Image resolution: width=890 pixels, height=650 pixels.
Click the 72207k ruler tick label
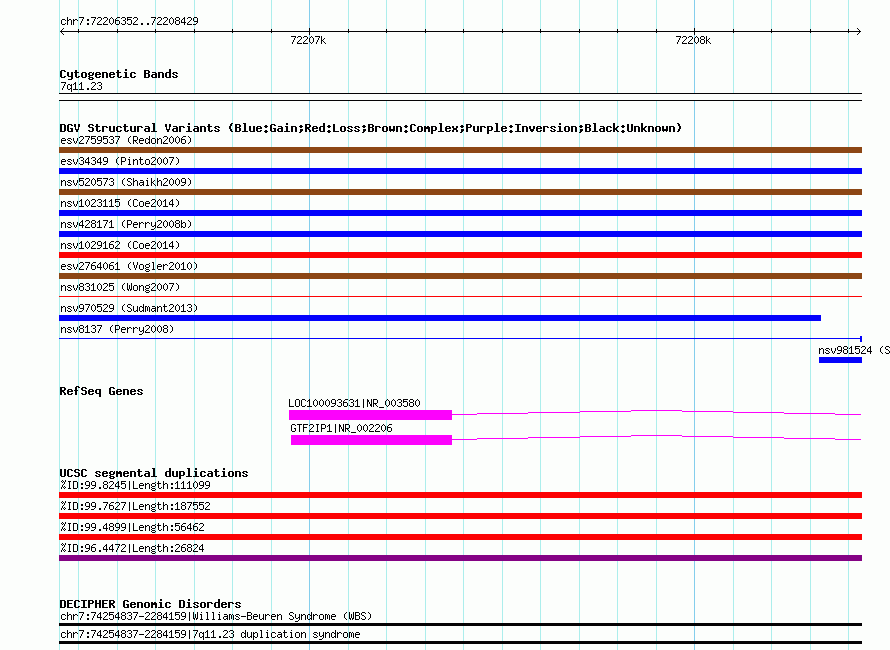click(308, 40)
